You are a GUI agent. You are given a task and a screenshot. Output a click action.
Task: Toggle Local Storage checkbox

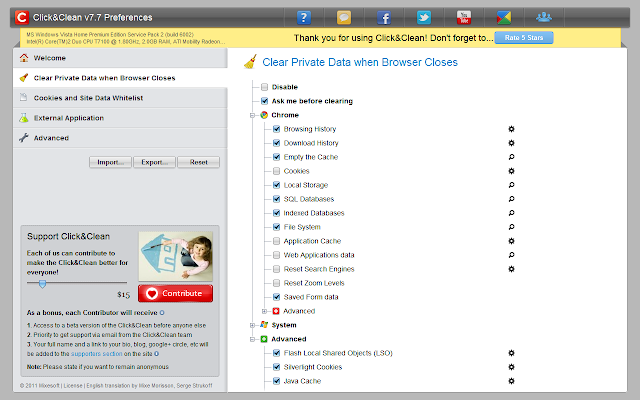coord(276,185)
